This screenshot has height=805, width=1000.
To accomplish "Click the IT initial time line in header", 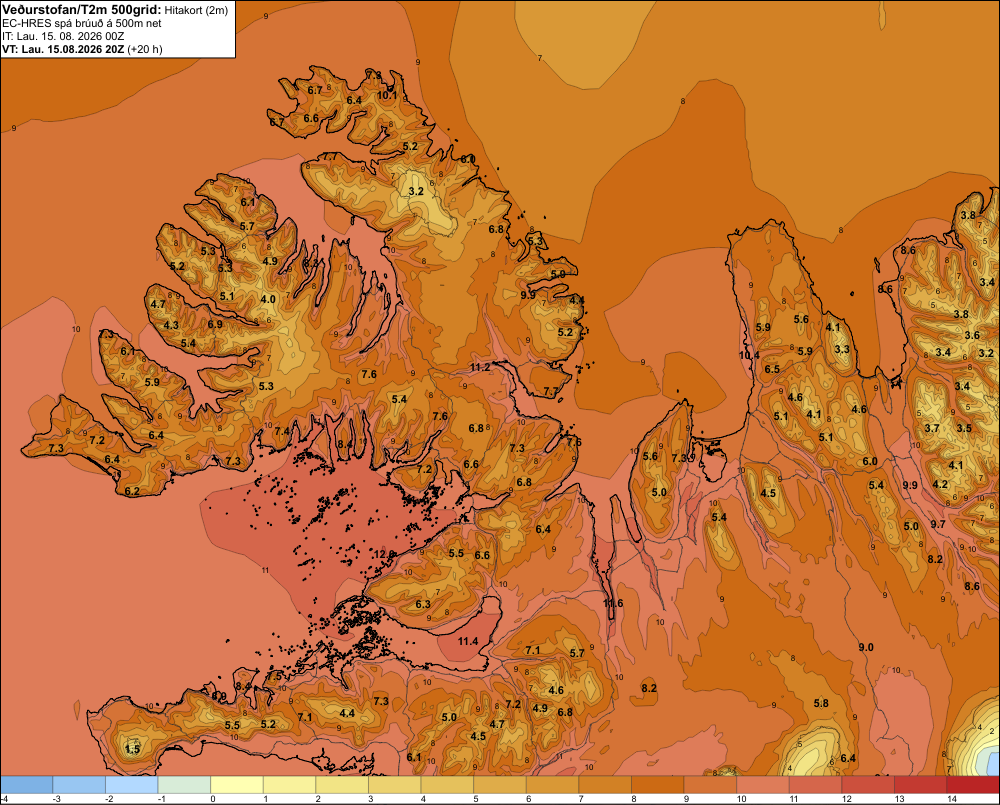I will click(63, 36).
